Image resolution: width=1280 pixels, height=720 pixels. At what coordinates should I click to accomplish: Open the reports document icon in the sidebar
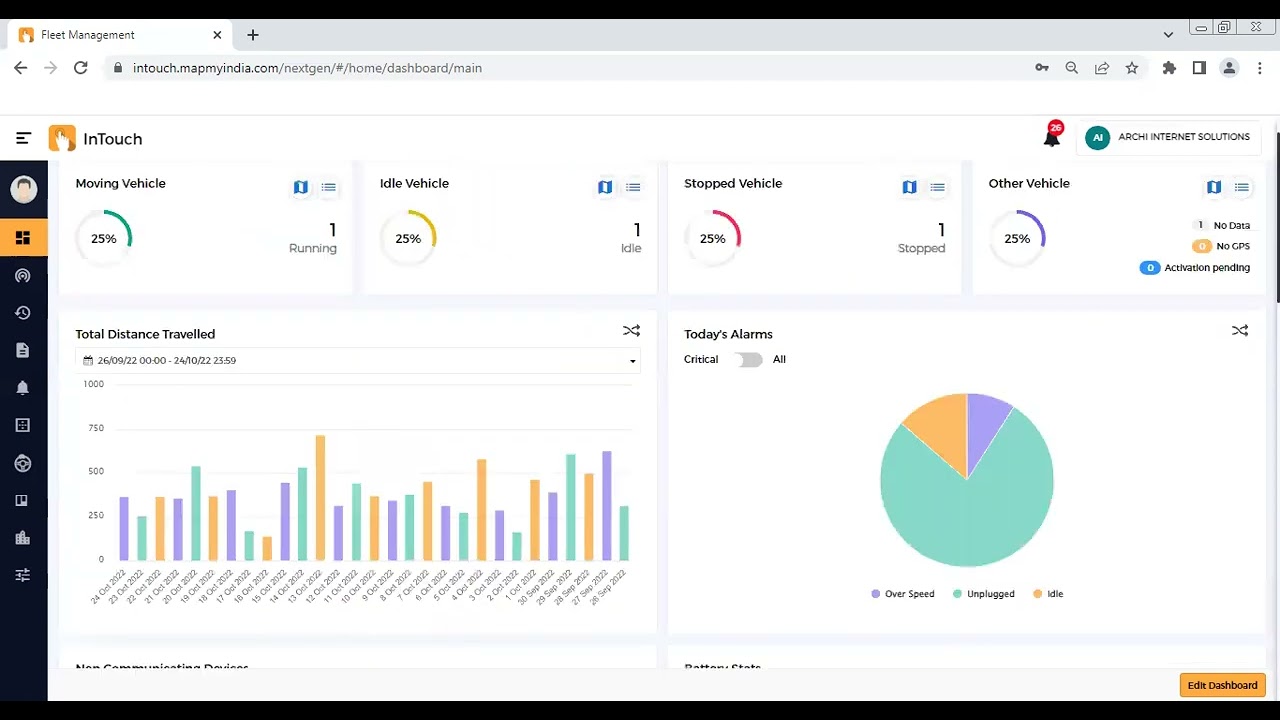click(x=23, y=350)
